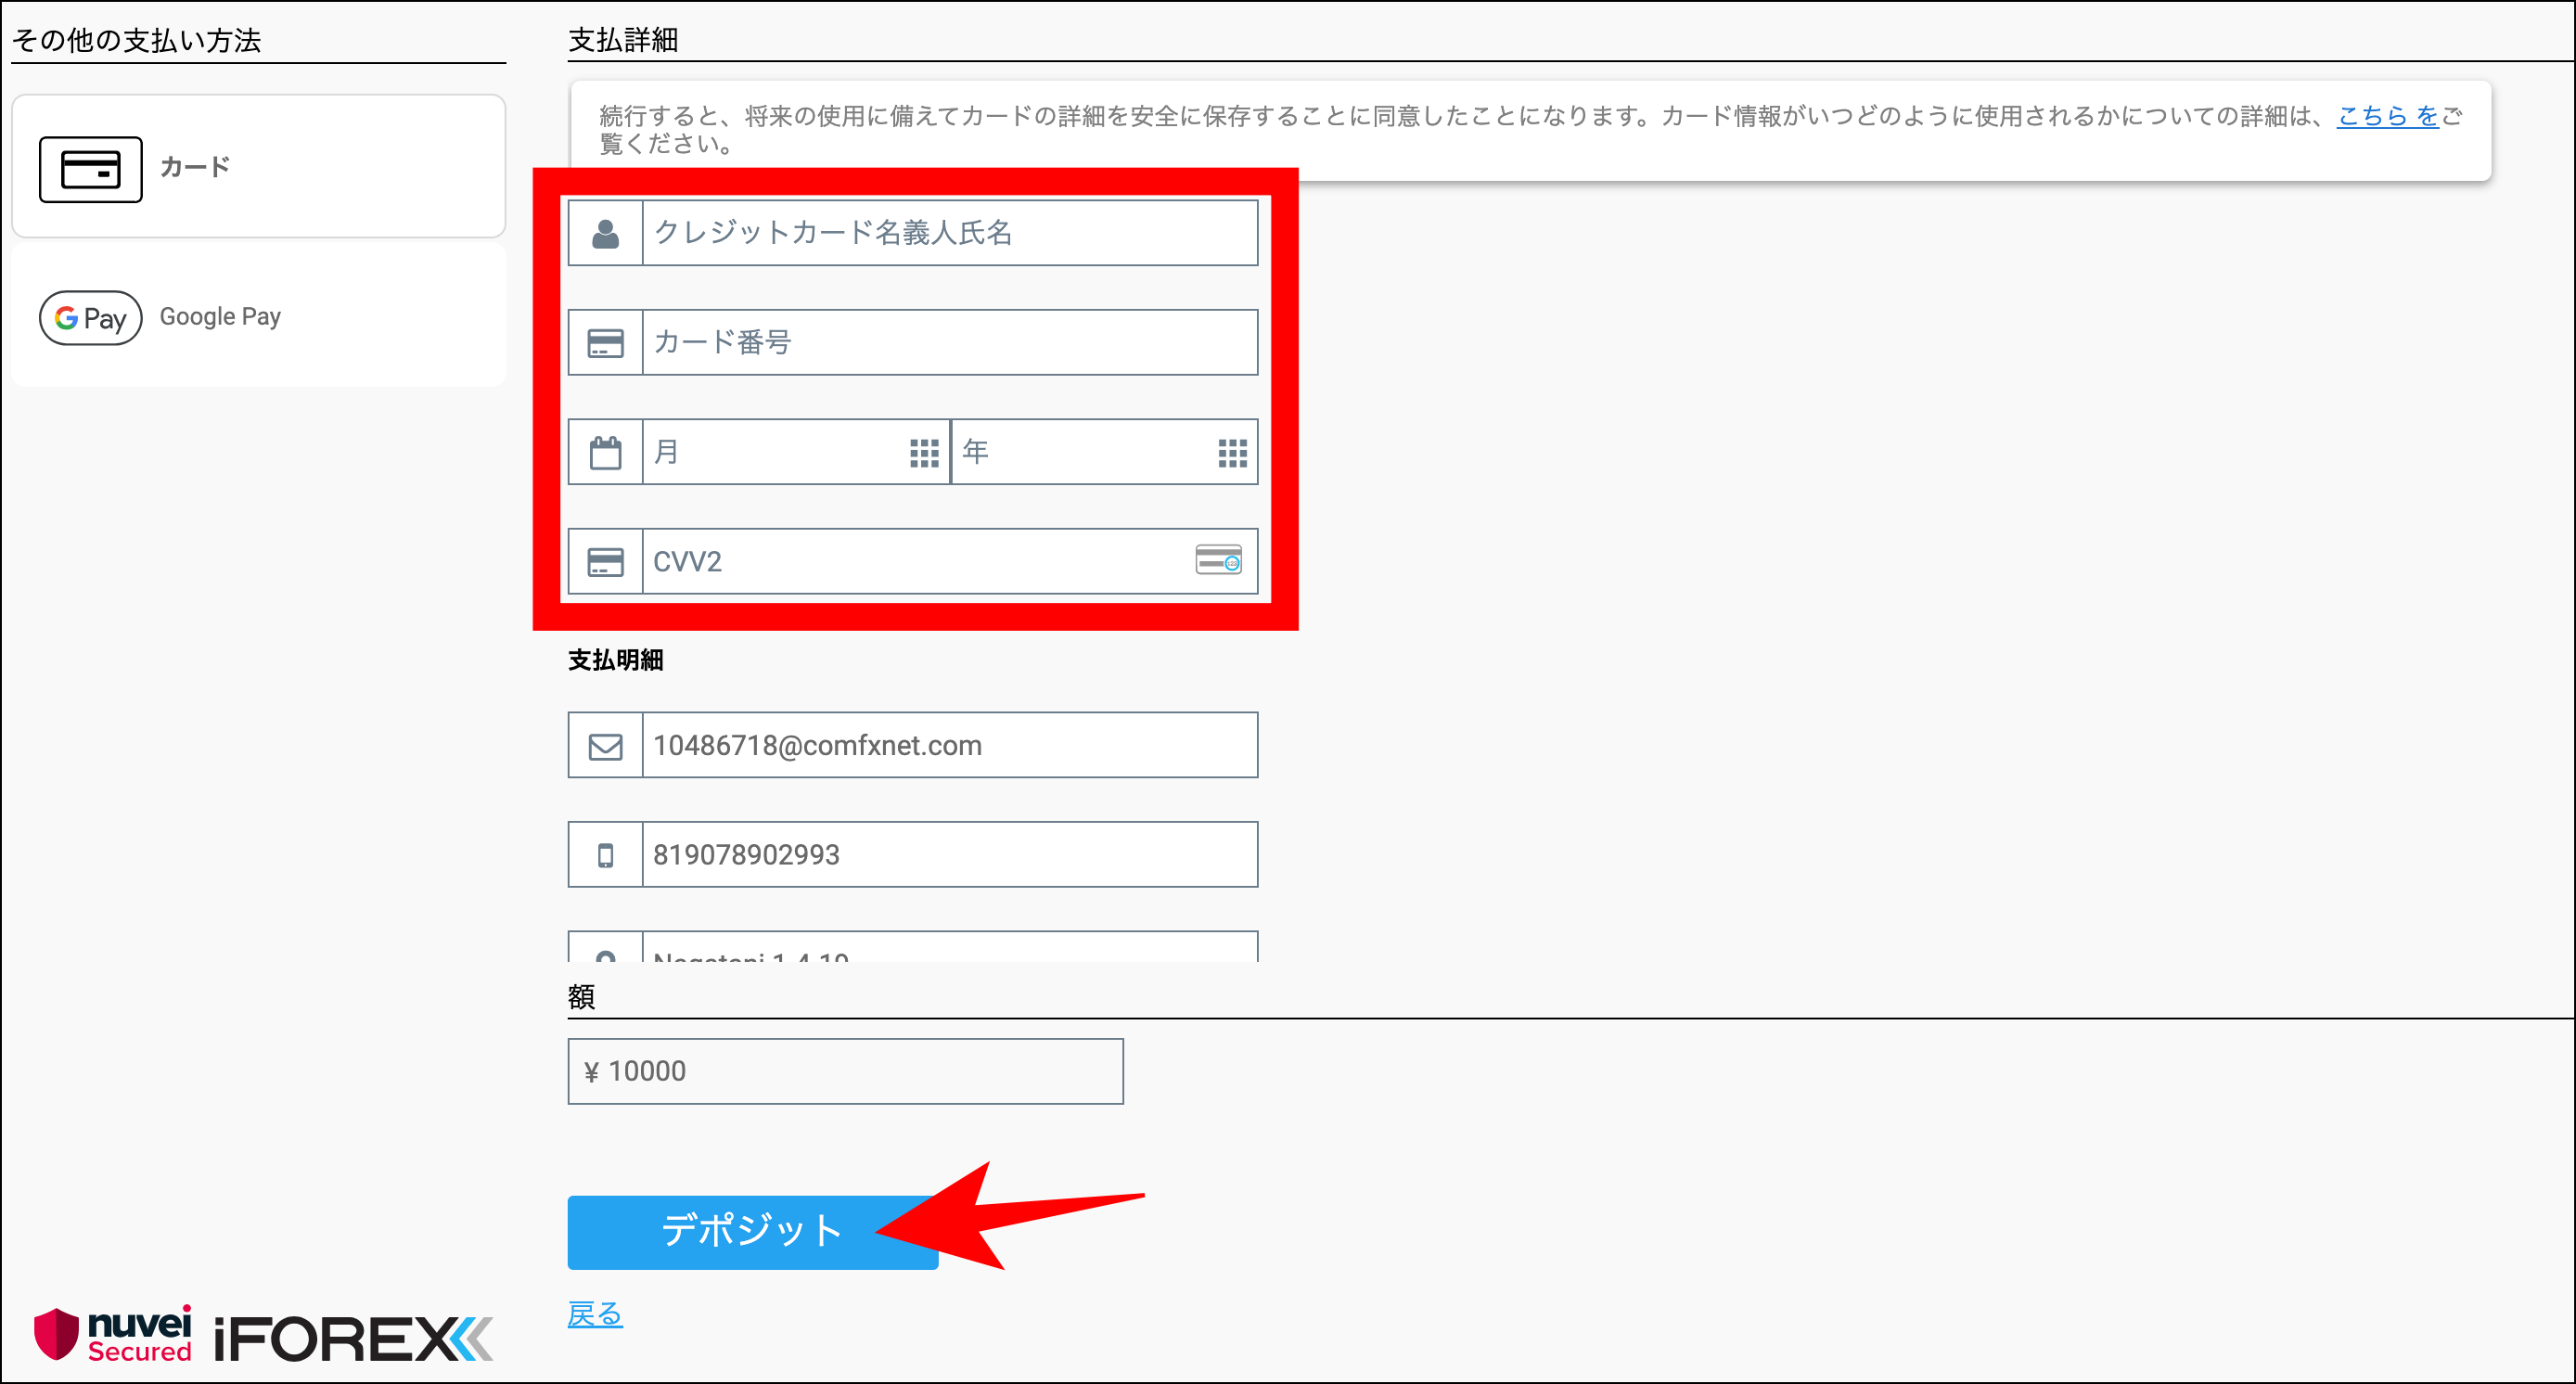Select the Google Pay payment method

click(x=258, y=316)
